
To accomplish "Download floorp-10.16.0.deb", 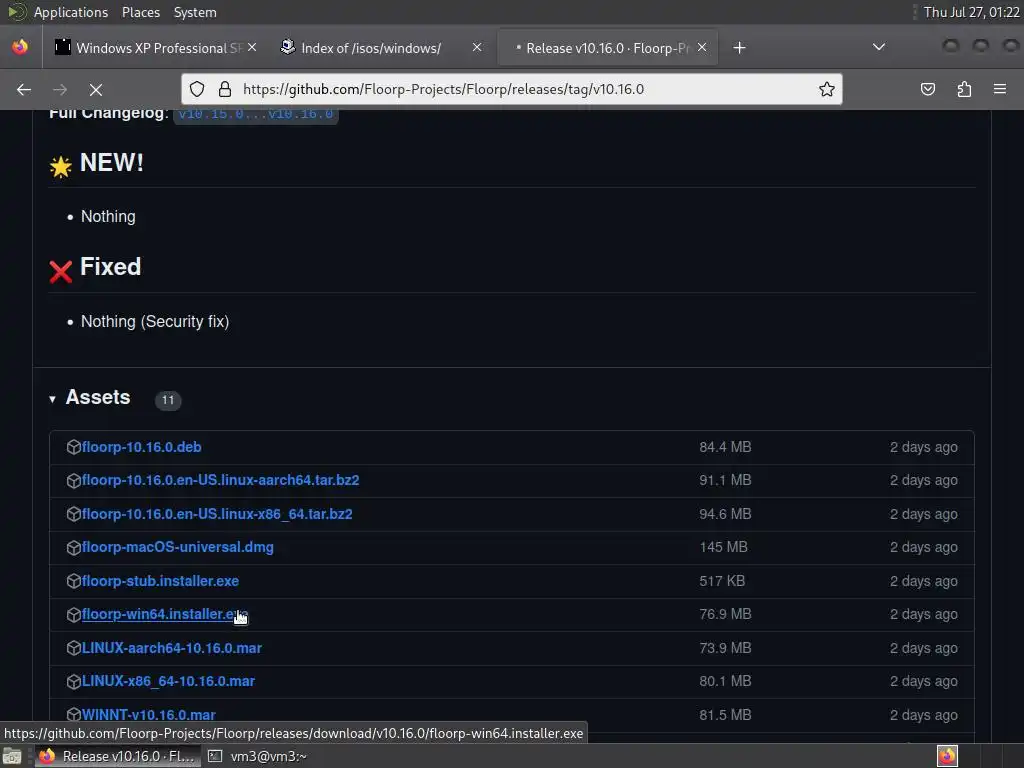I will (142, 447).
